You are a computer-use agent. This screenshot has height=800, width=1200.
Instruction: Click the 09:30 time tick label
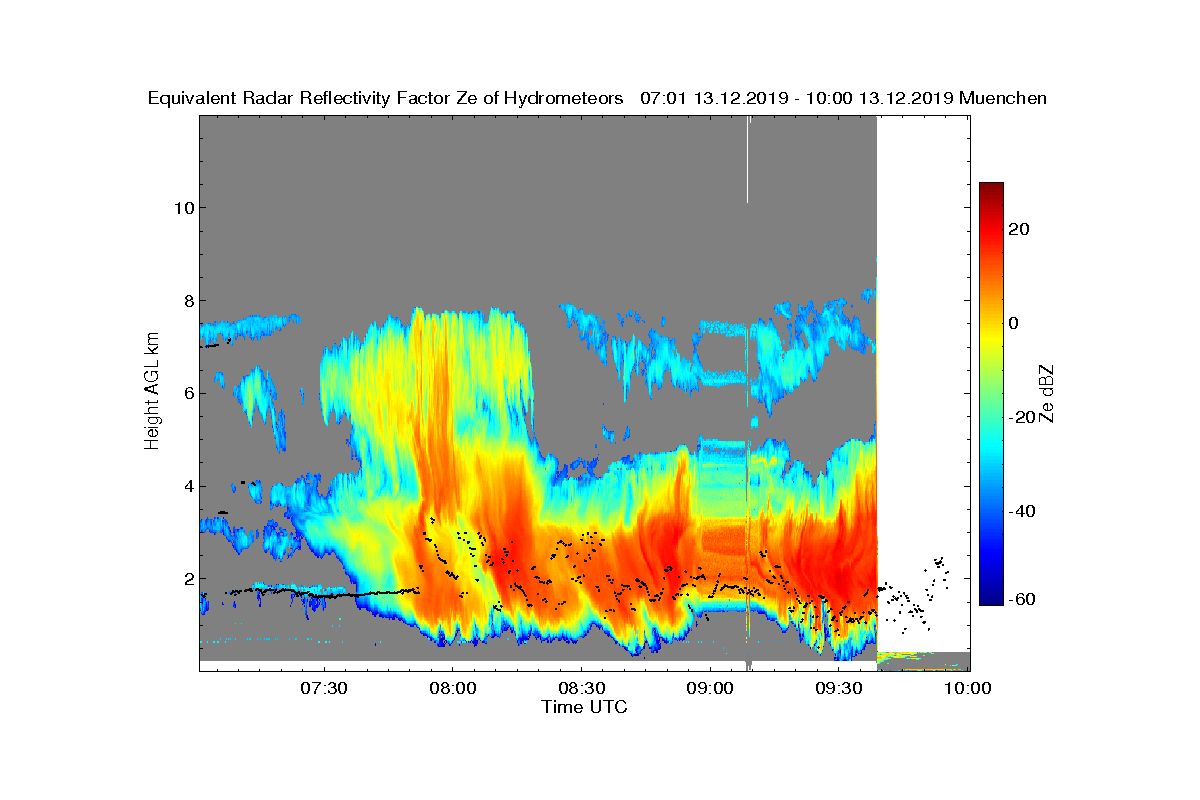tap(839, 688)
